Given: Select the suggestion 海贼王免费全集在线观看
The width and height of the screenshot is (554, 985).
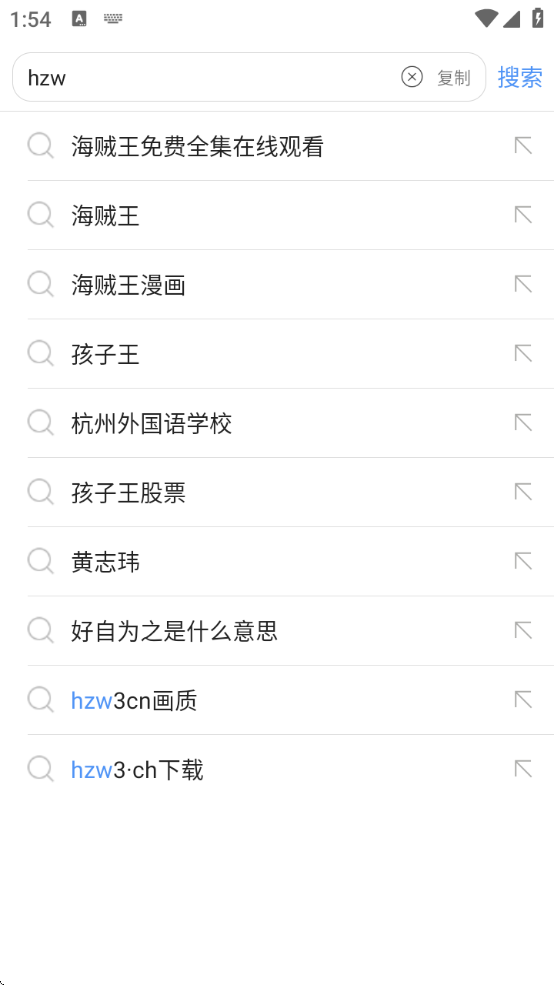Looking at the screenshot, I should point(277,146).
